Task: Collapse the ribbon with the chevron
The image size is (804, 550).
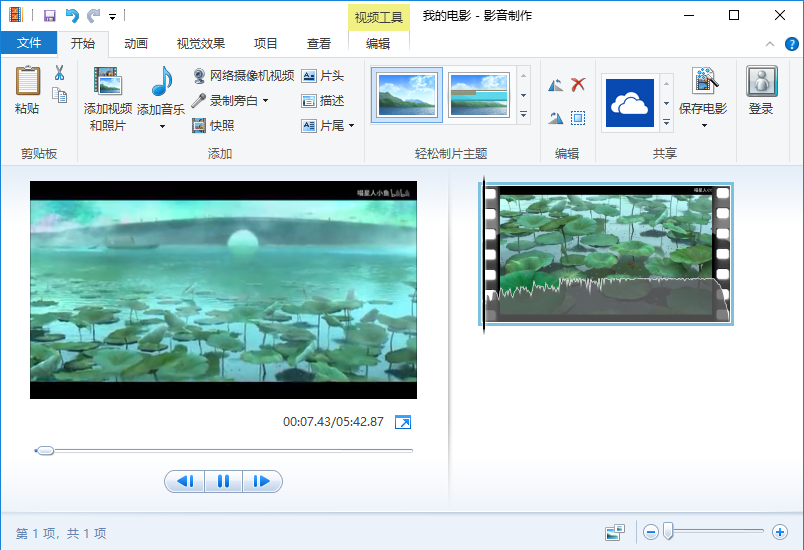Action: coord(770,44)
